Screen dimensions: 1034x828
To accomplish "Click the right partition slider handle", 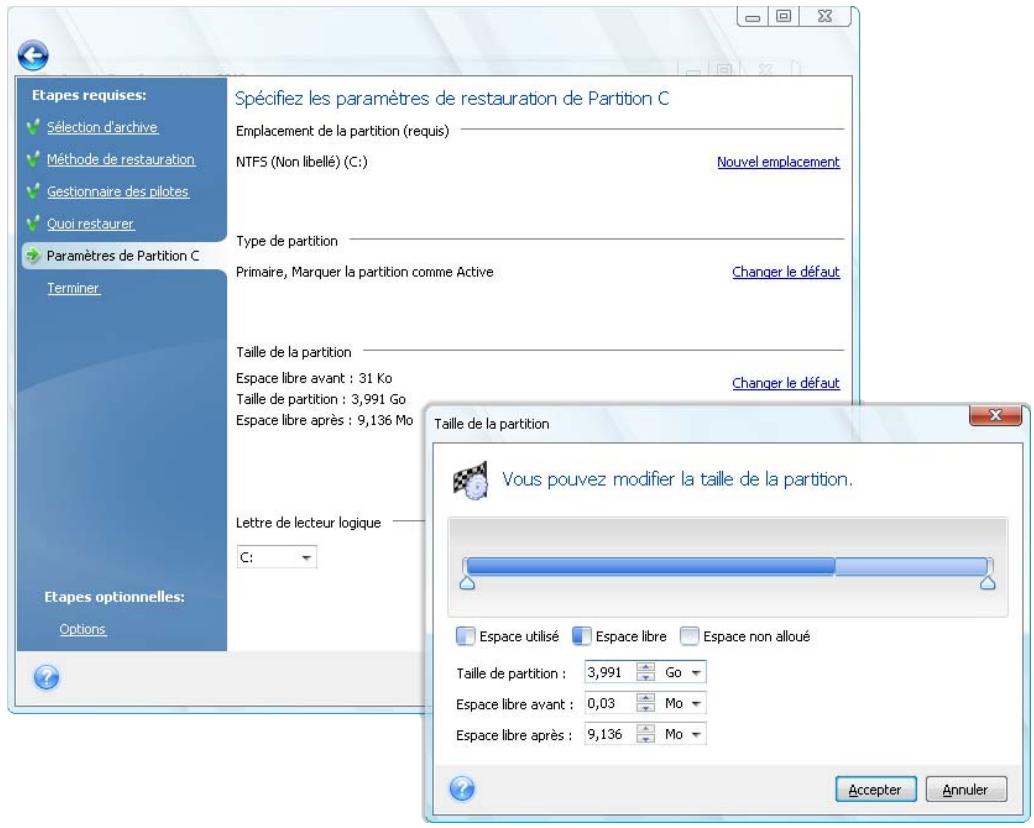I will pos(987,583).
